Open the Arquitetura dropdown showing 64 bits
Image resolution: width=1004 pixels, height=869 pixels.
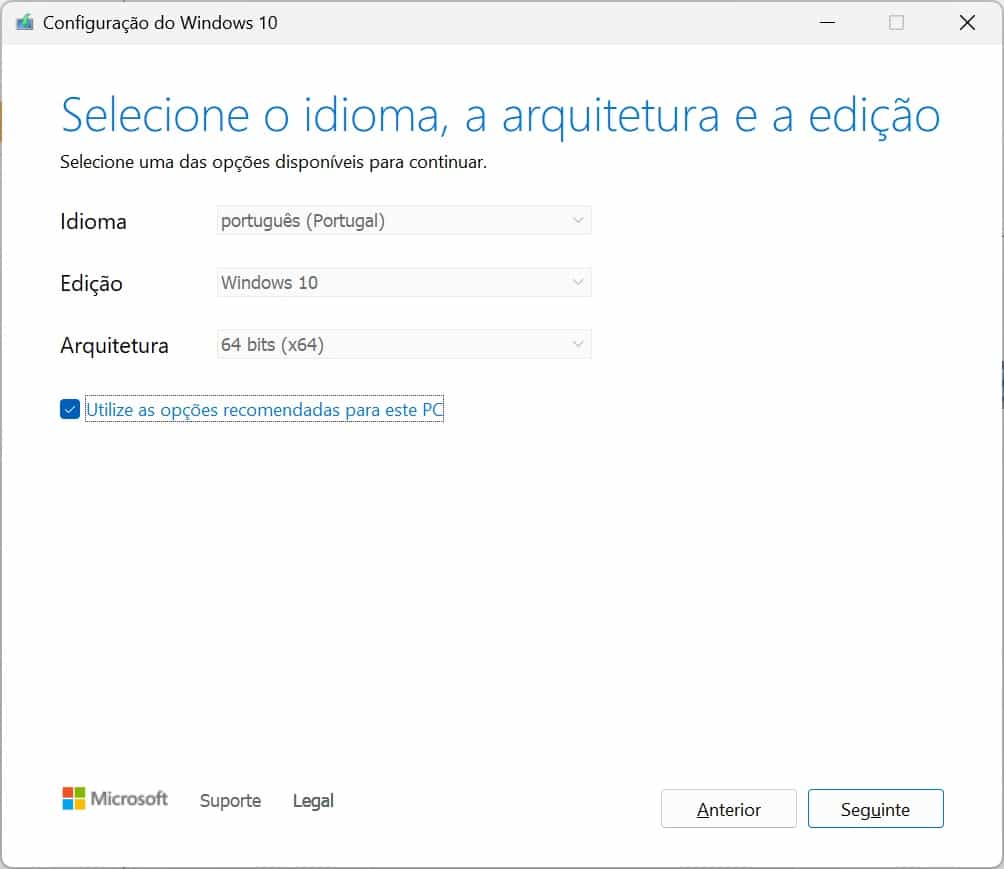coord(403,345)
